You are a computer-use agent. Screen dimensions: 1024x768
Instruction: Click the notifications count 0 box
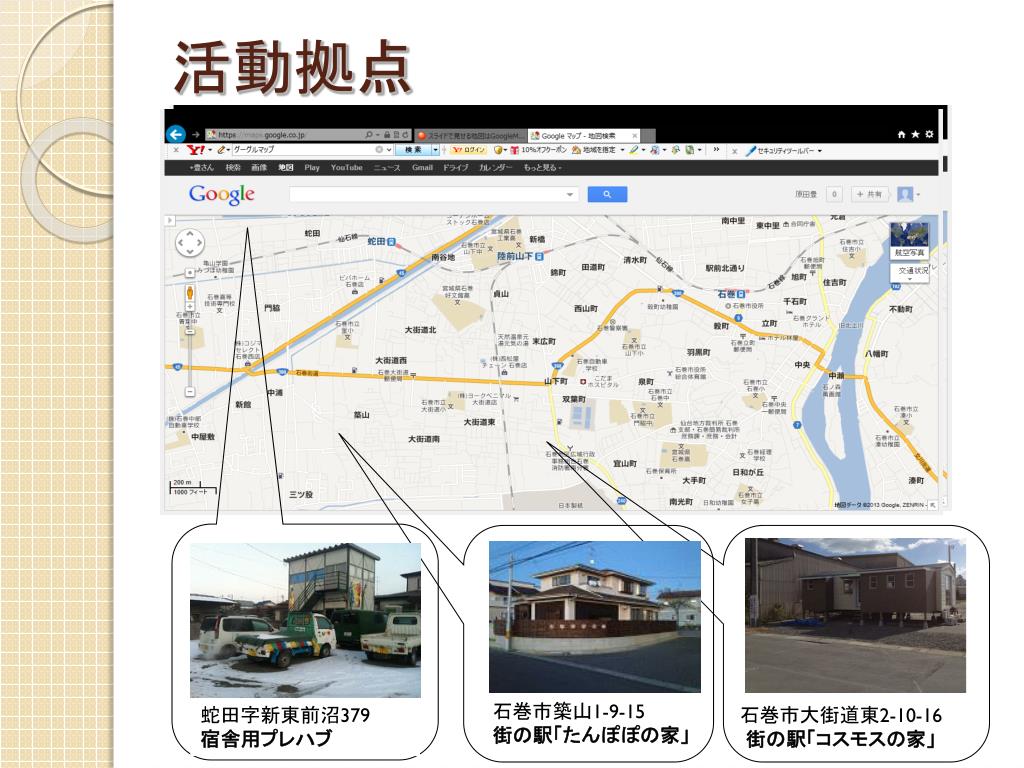pos(834,194)
